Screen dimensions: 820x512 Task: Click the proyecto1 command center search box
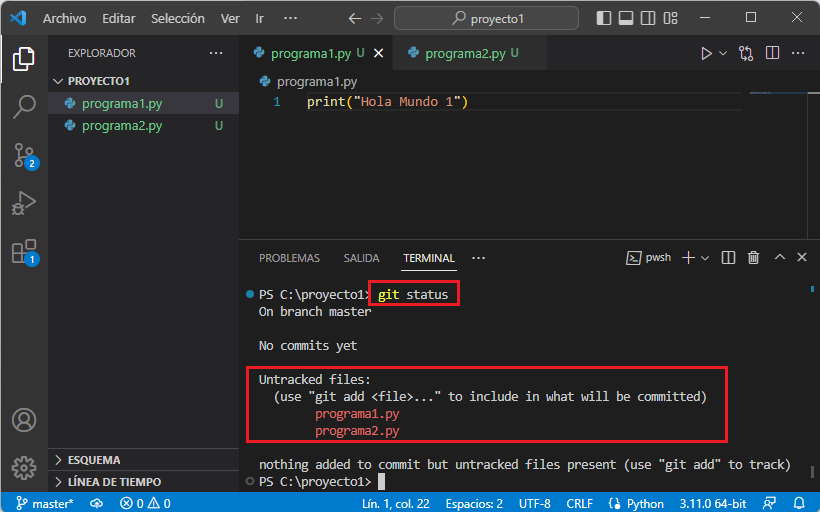coord(486,19)
